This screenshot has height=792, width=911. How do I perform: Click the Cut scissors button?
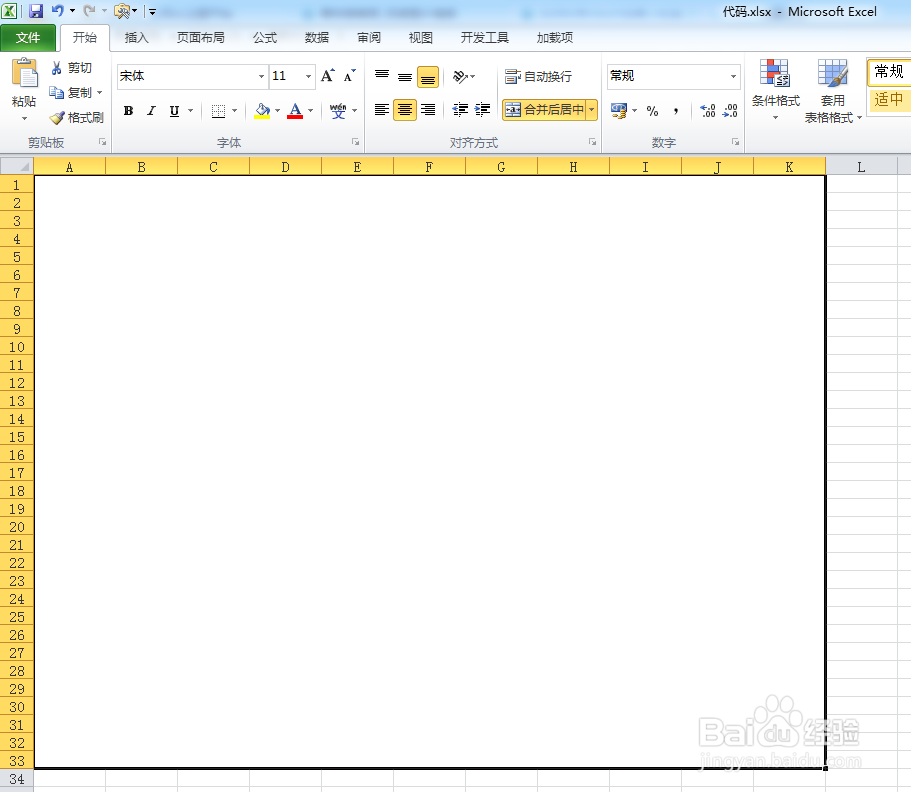[x=71, y=68]
